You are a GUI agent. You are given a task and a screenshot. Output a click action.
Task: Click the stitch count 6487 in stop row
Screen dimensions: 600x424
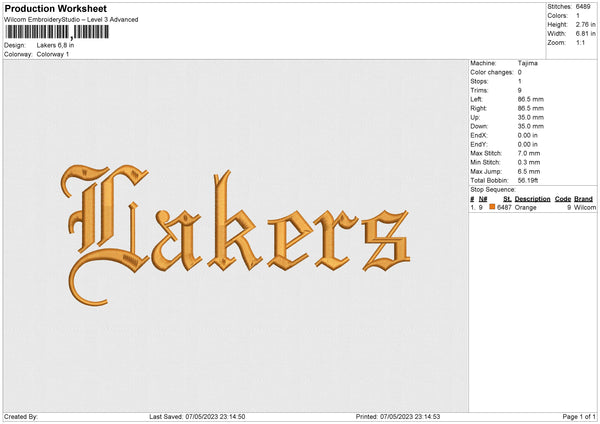(504, 207)
